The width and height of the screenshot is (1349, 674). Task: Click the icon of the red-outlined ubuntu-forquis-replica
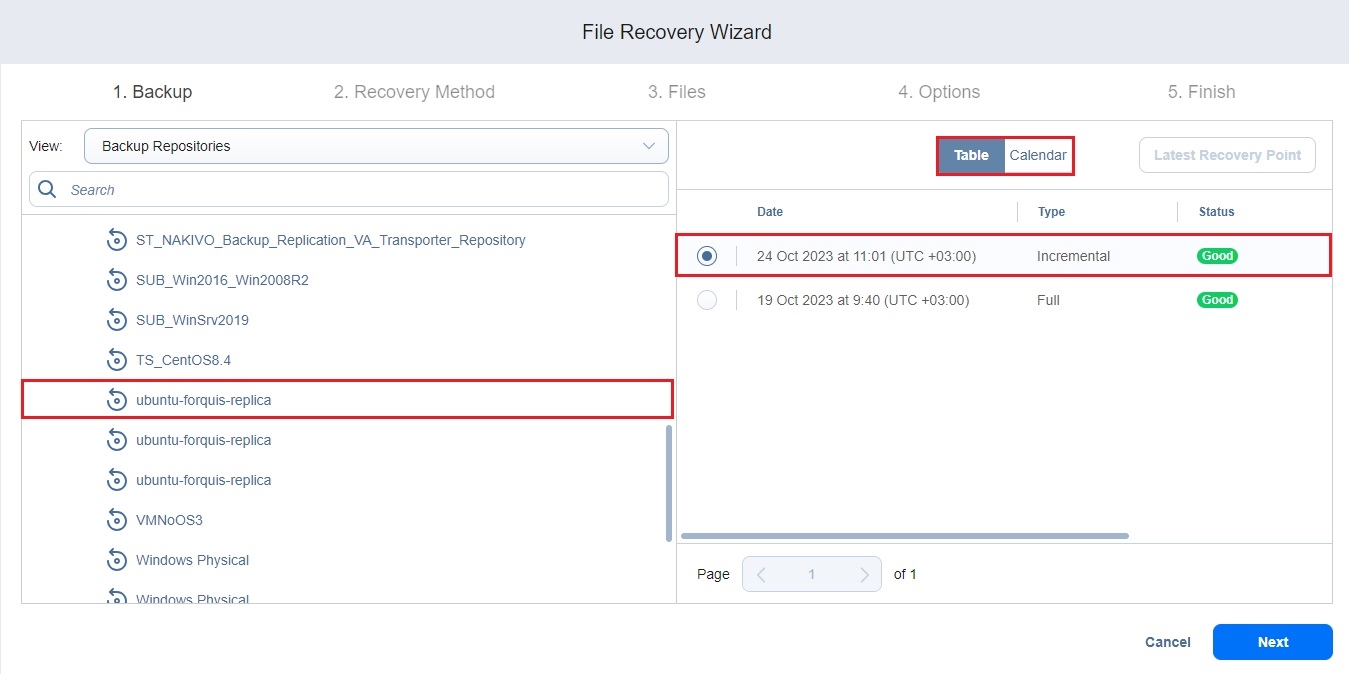(117, 400)
